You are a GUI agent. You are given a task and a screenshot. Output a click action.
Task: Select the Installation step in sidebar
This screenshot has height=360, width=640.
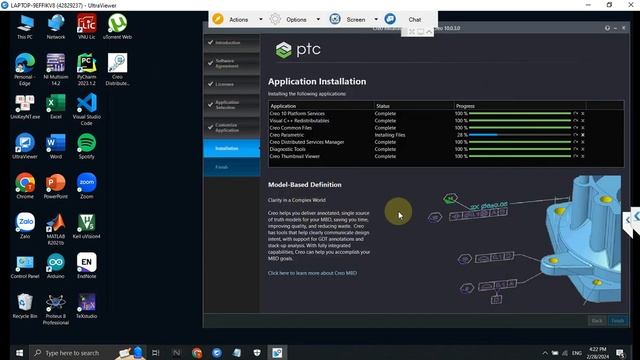231,149
